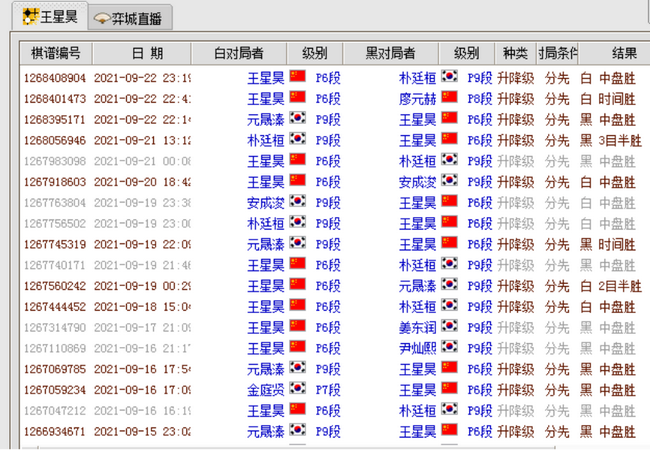The width and height of the screenshot is (650, 450).
Task: Click Korea flag beside 尹灿熙 in record 1267110869
Action: tap(449, 347)
